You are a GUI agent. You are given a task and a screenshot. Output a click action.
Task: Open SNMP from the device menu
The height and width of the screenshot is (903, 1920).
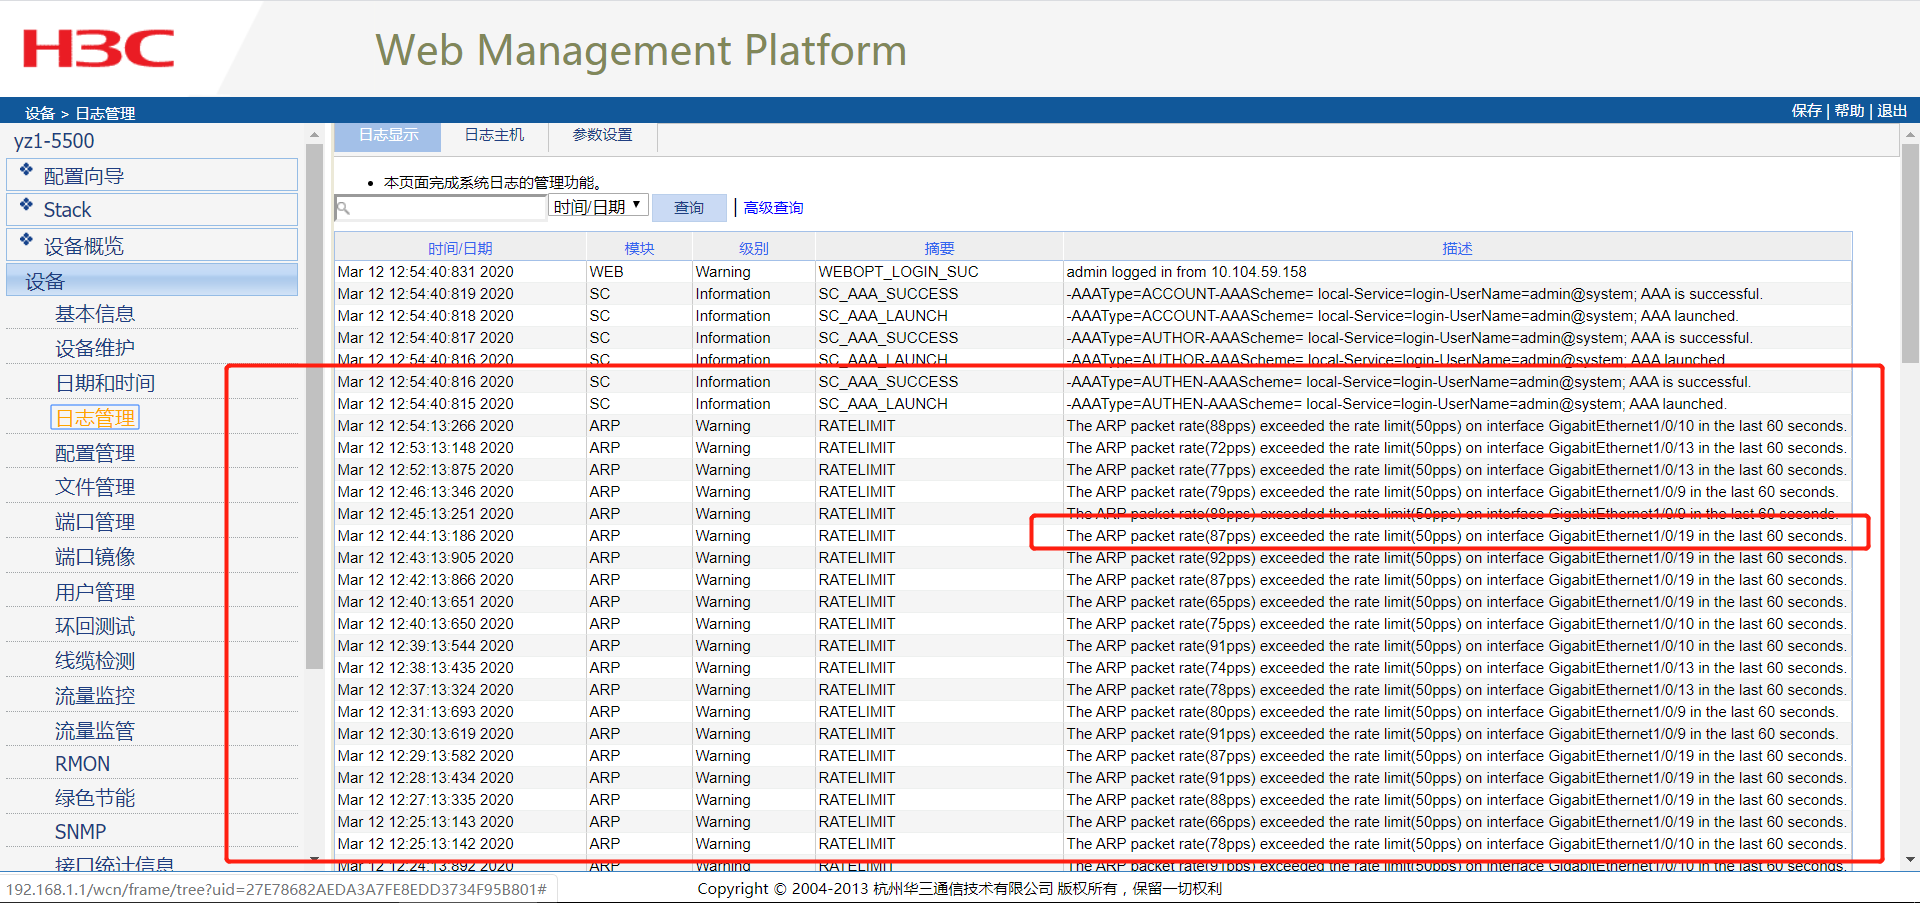80,832
